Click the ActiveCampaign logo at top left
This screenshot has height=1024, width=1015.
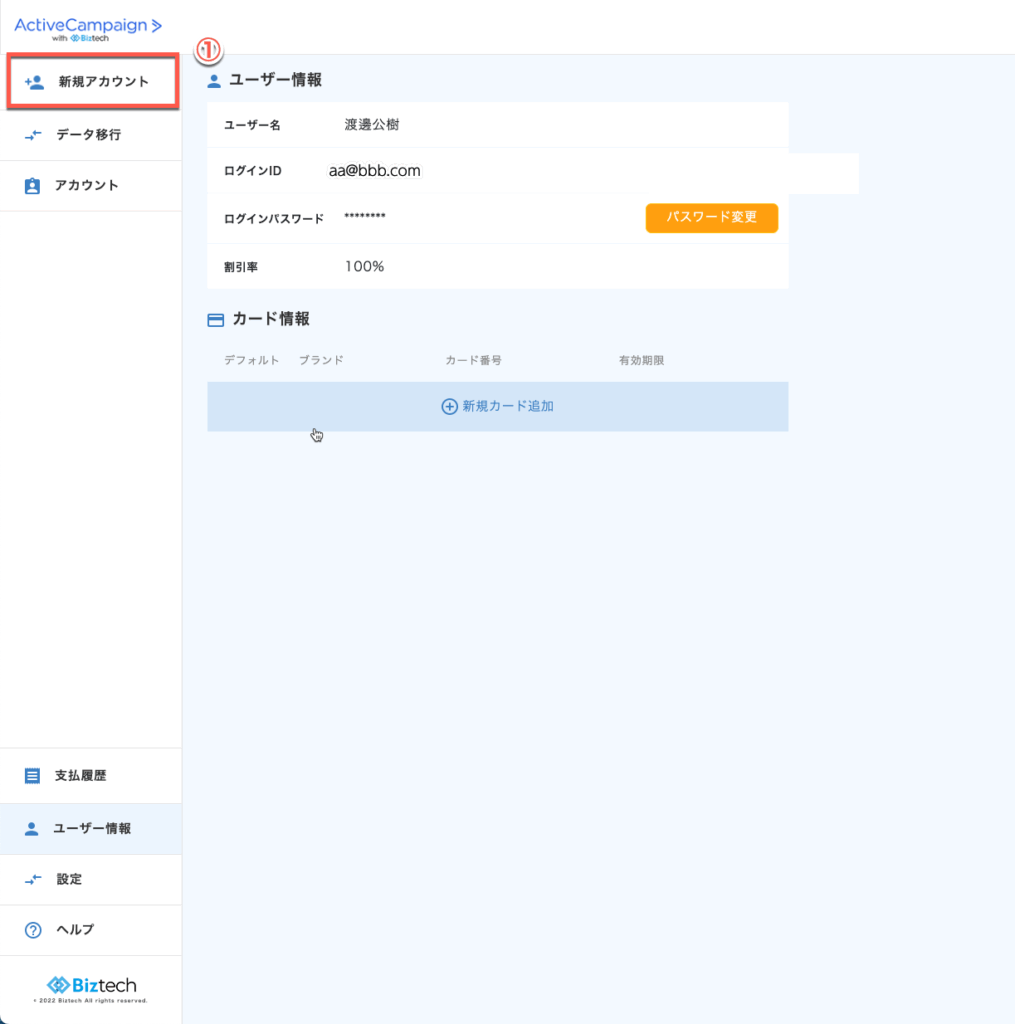pos(87,27)
